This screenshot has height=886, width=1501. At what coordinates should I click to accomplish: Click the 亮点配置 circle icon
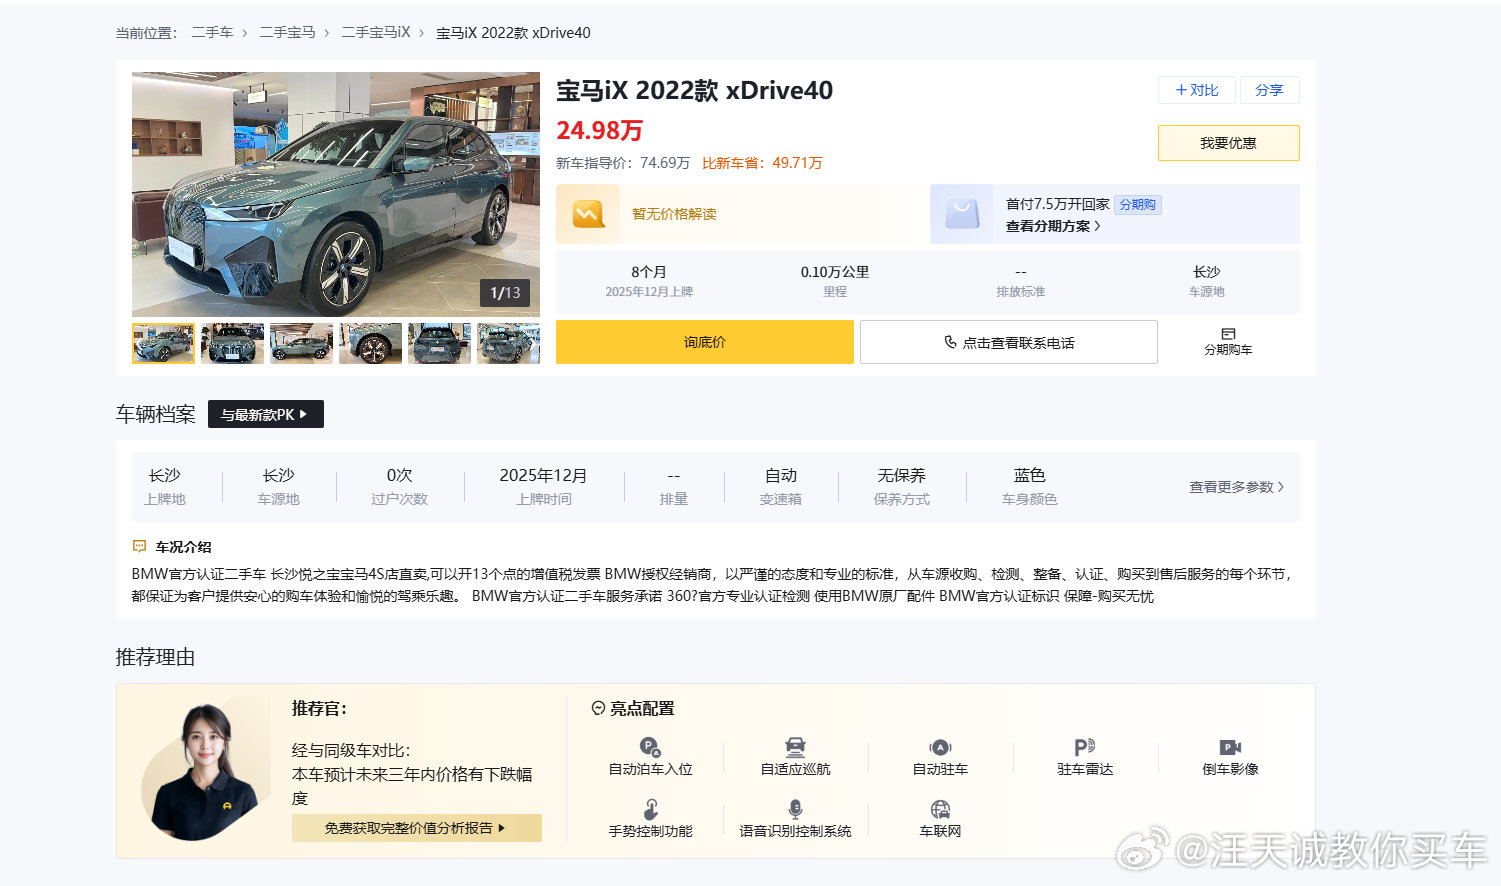tap(598, 708)
